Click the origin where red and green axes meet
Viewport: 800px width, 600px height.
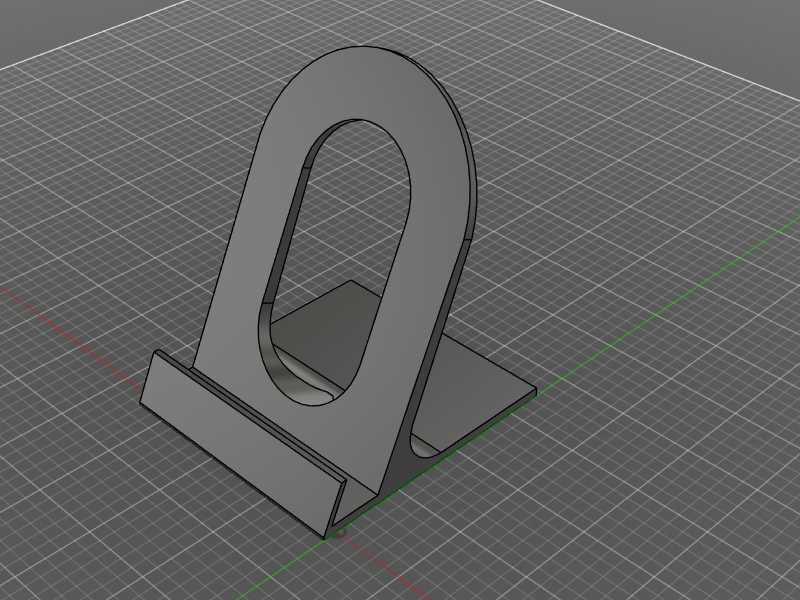point(333,535)
